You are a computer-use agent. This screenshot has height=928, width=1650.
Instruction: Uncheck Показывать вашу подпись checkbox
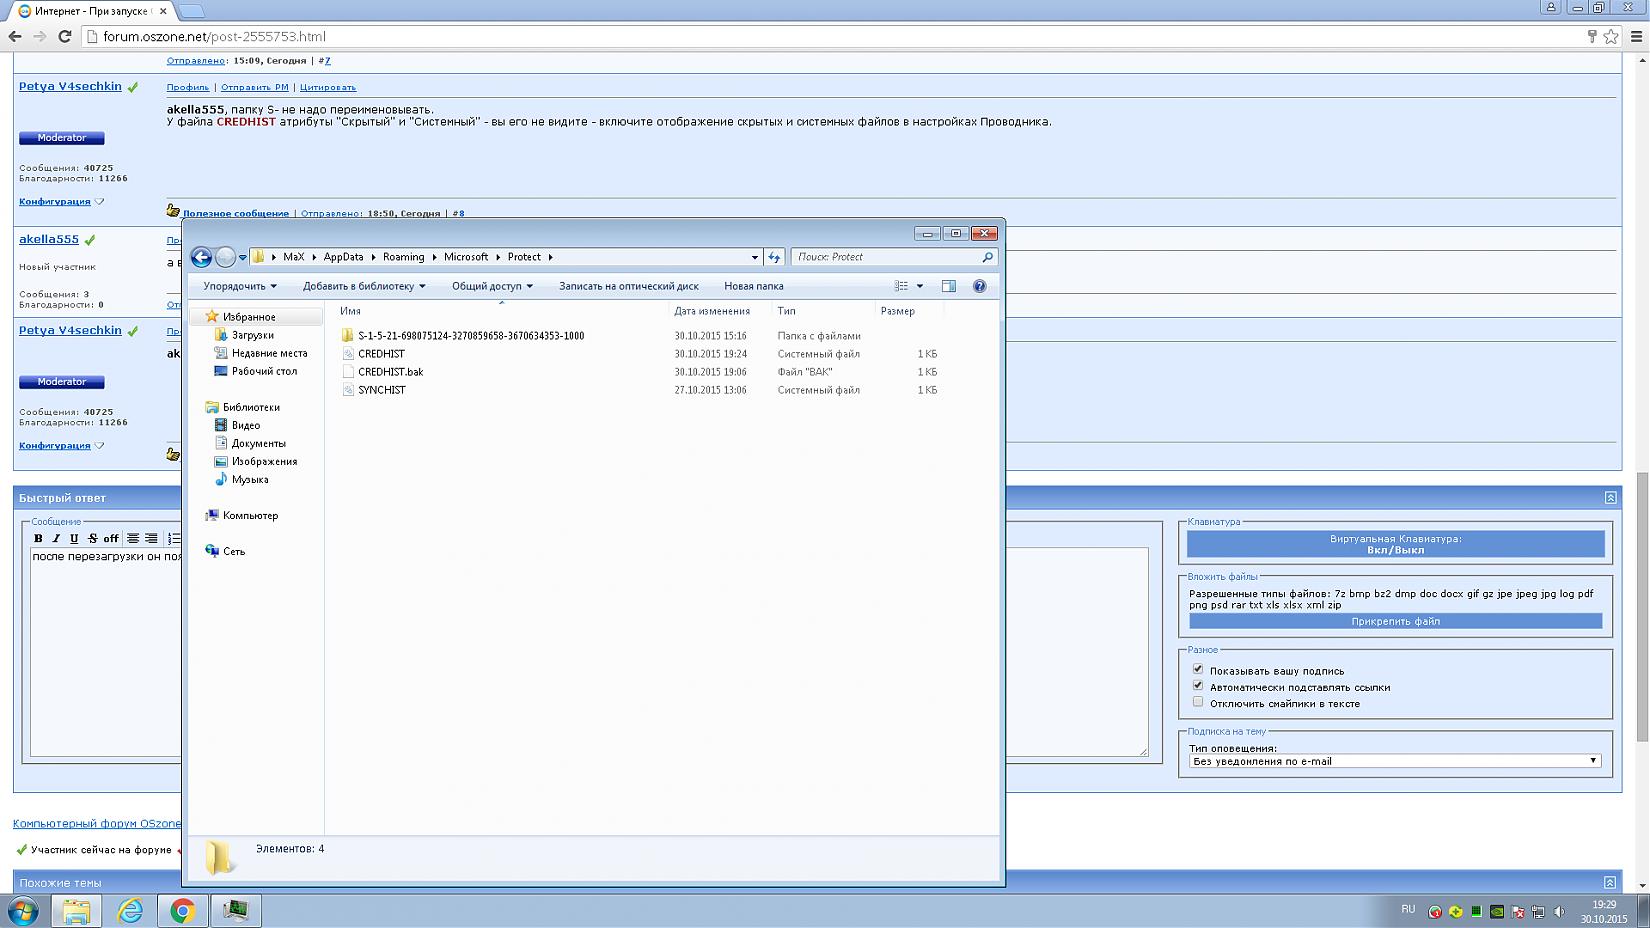click(x=1197, y=669)
